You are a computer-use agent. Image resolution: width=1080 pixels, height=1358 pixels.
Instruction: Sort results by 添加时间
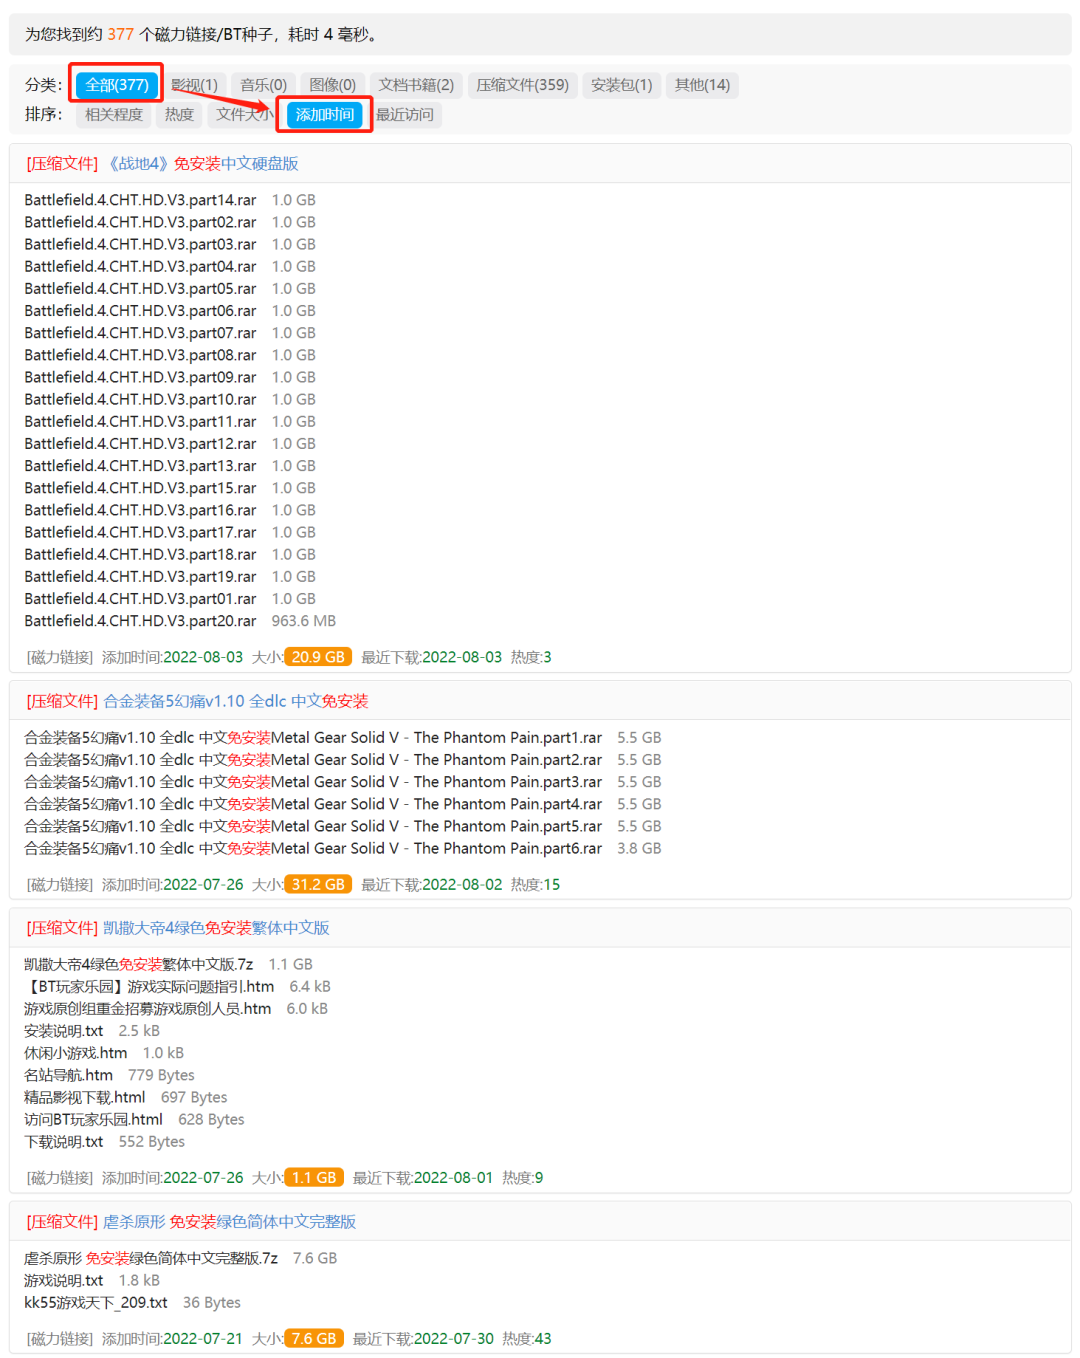pyautogui.click(x=324, y=115)
